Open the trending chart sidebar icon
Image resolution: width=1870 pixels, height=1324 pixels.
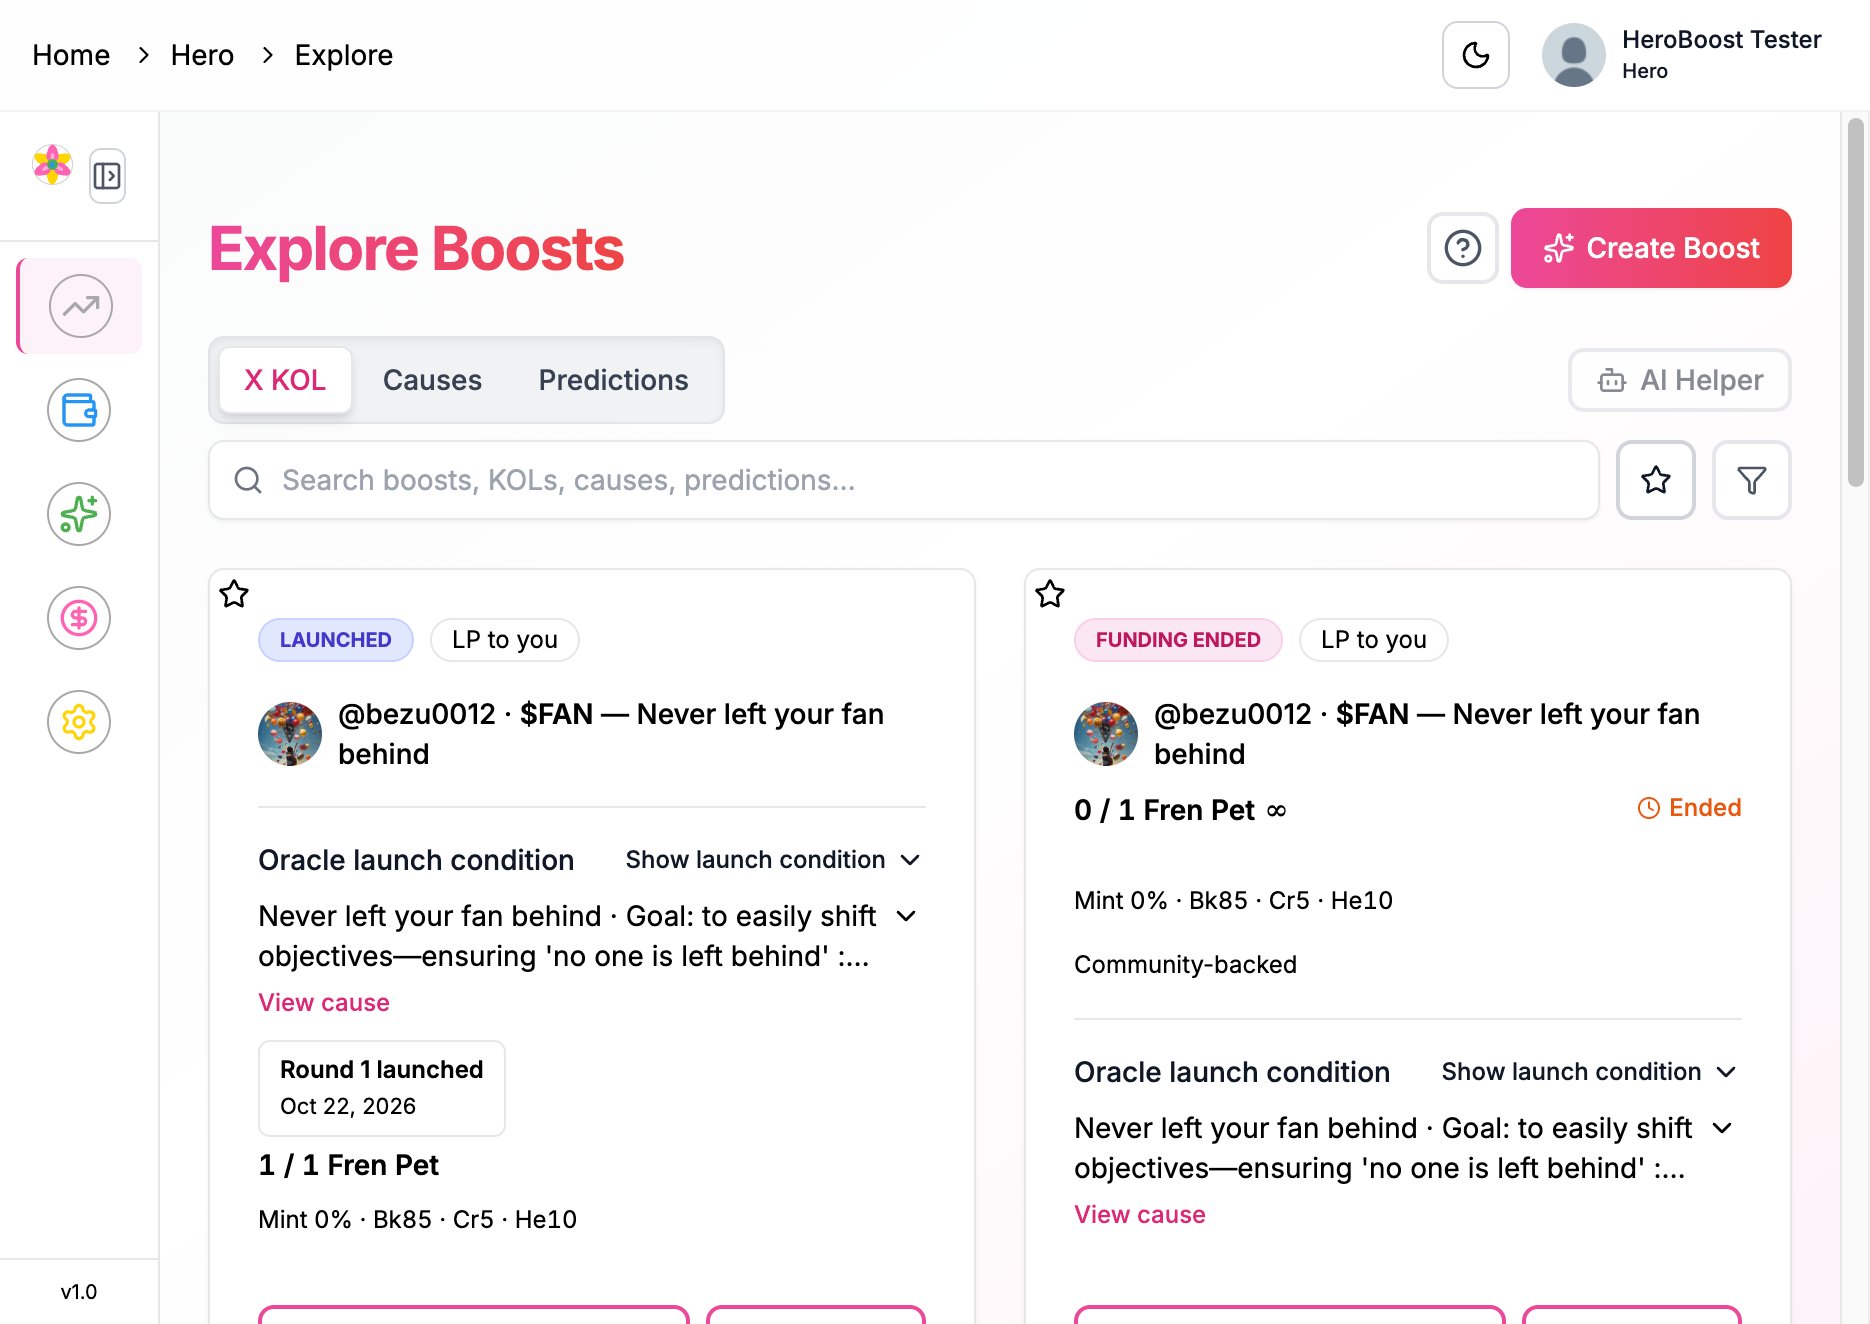pos(80,306)
